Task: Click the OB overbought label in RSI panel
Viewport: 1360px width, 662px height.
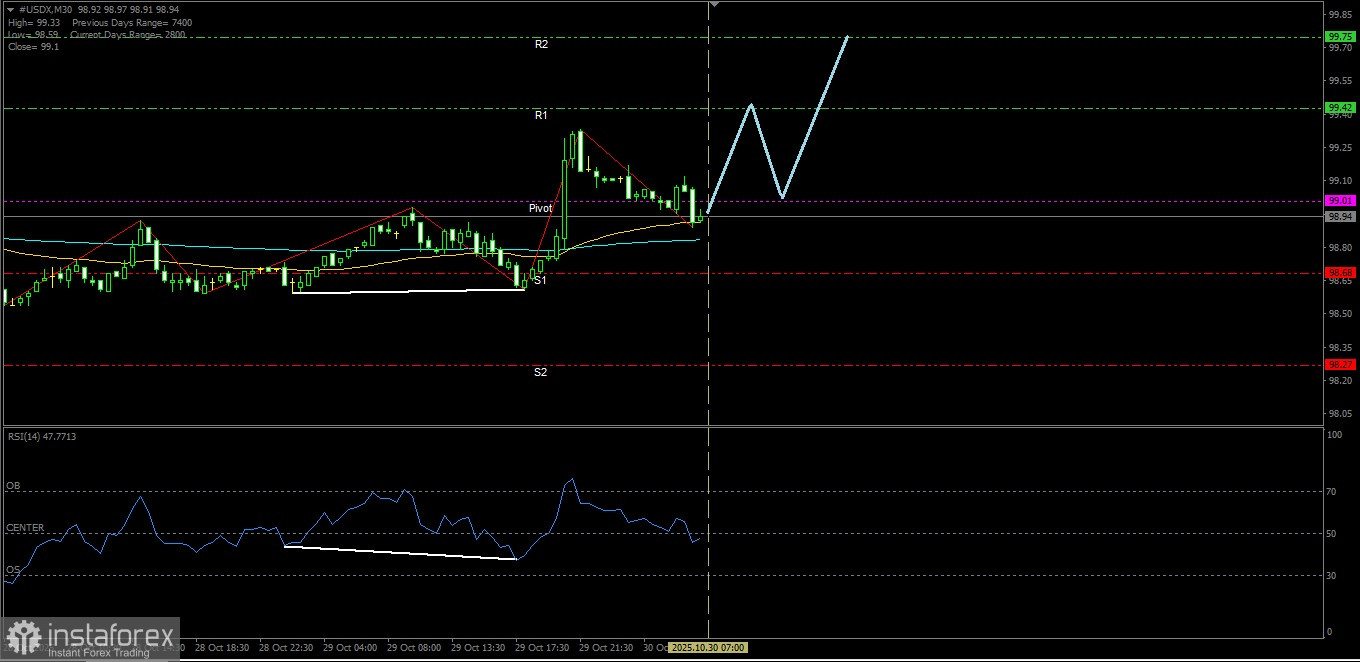Action: click(x=14, y=485)
